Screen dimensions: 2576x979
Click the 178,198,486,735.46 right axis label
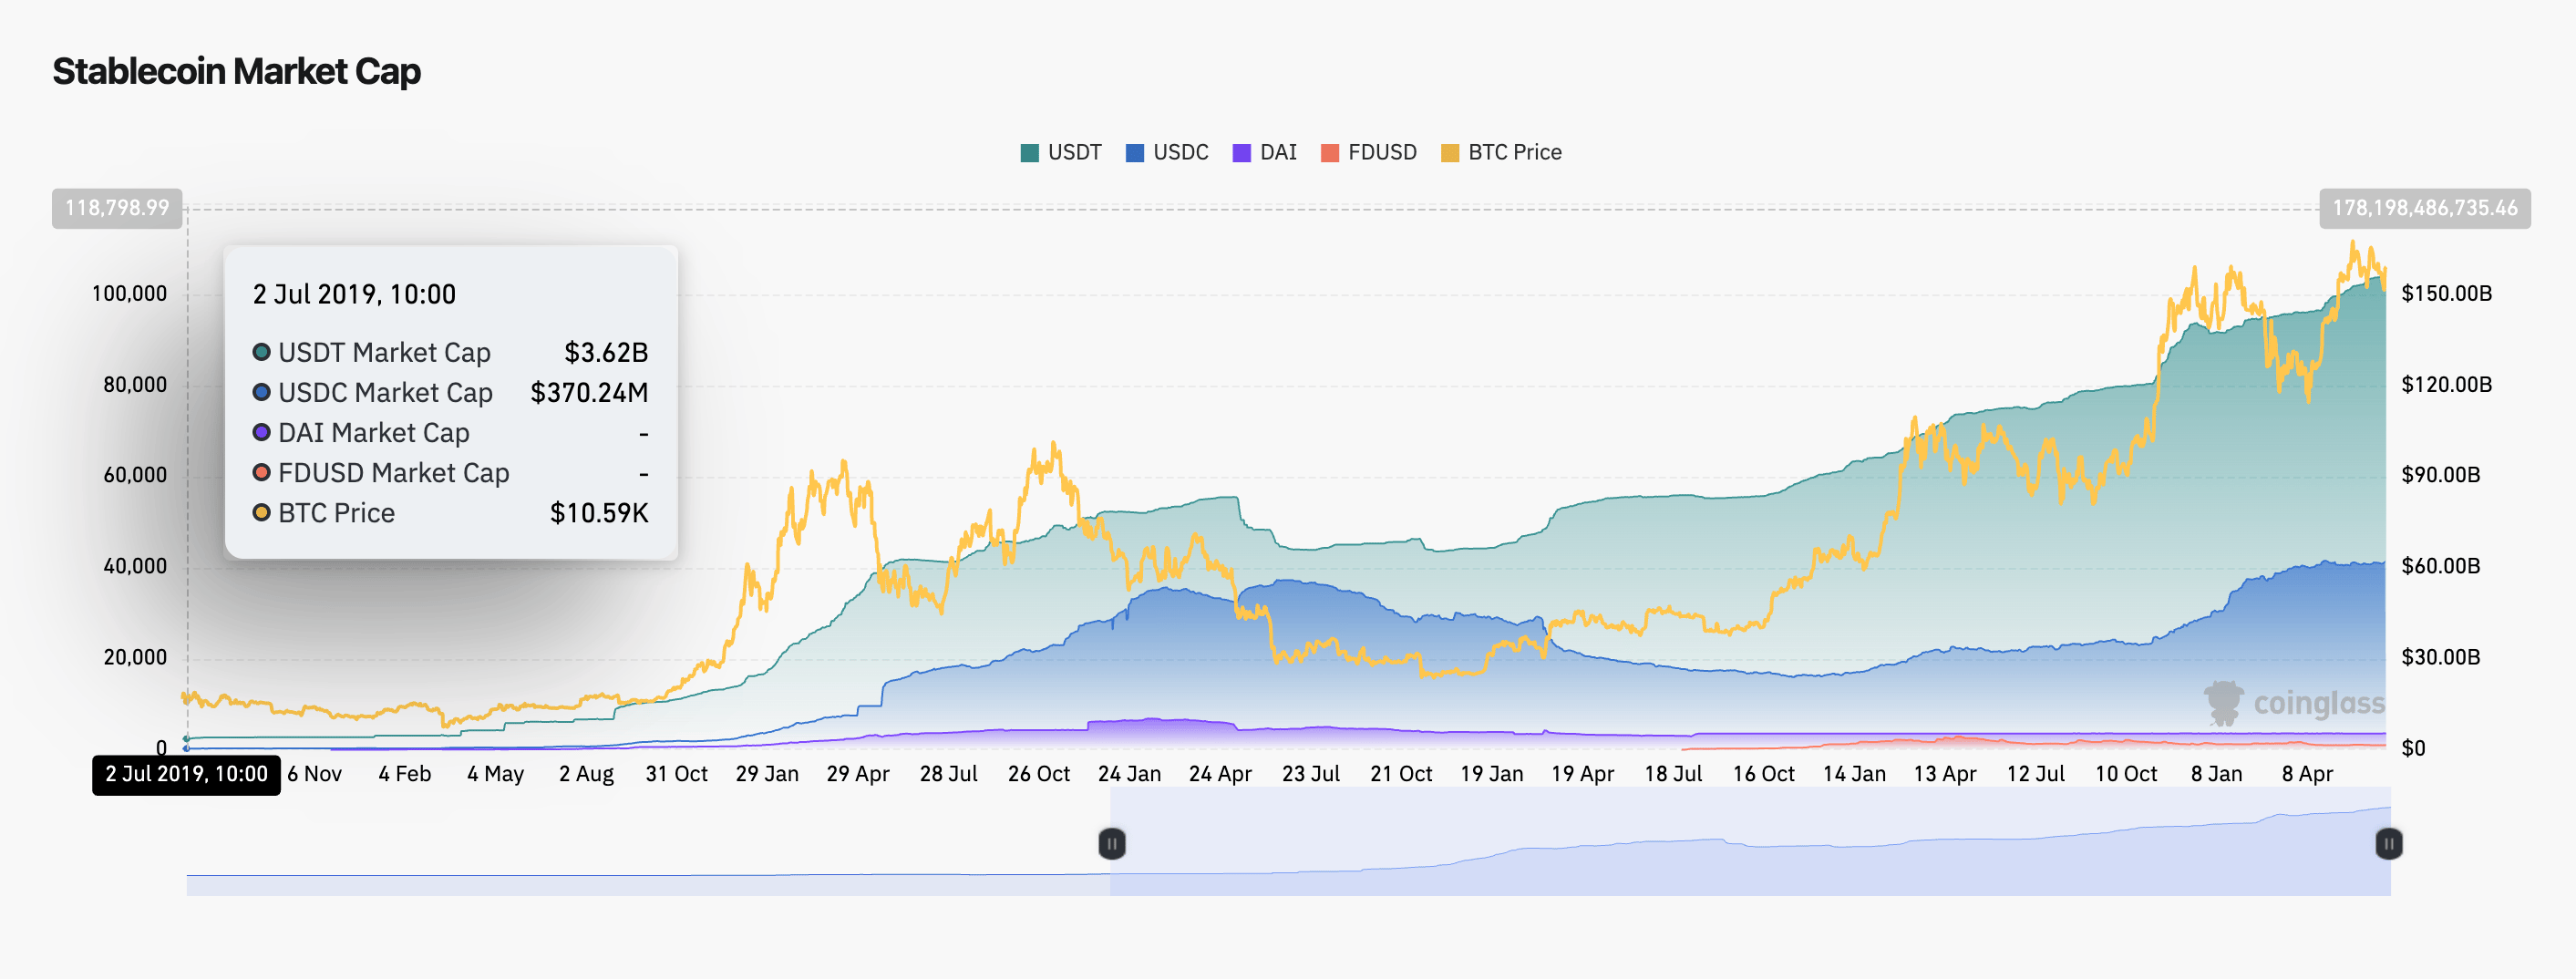click(2424, 208)
